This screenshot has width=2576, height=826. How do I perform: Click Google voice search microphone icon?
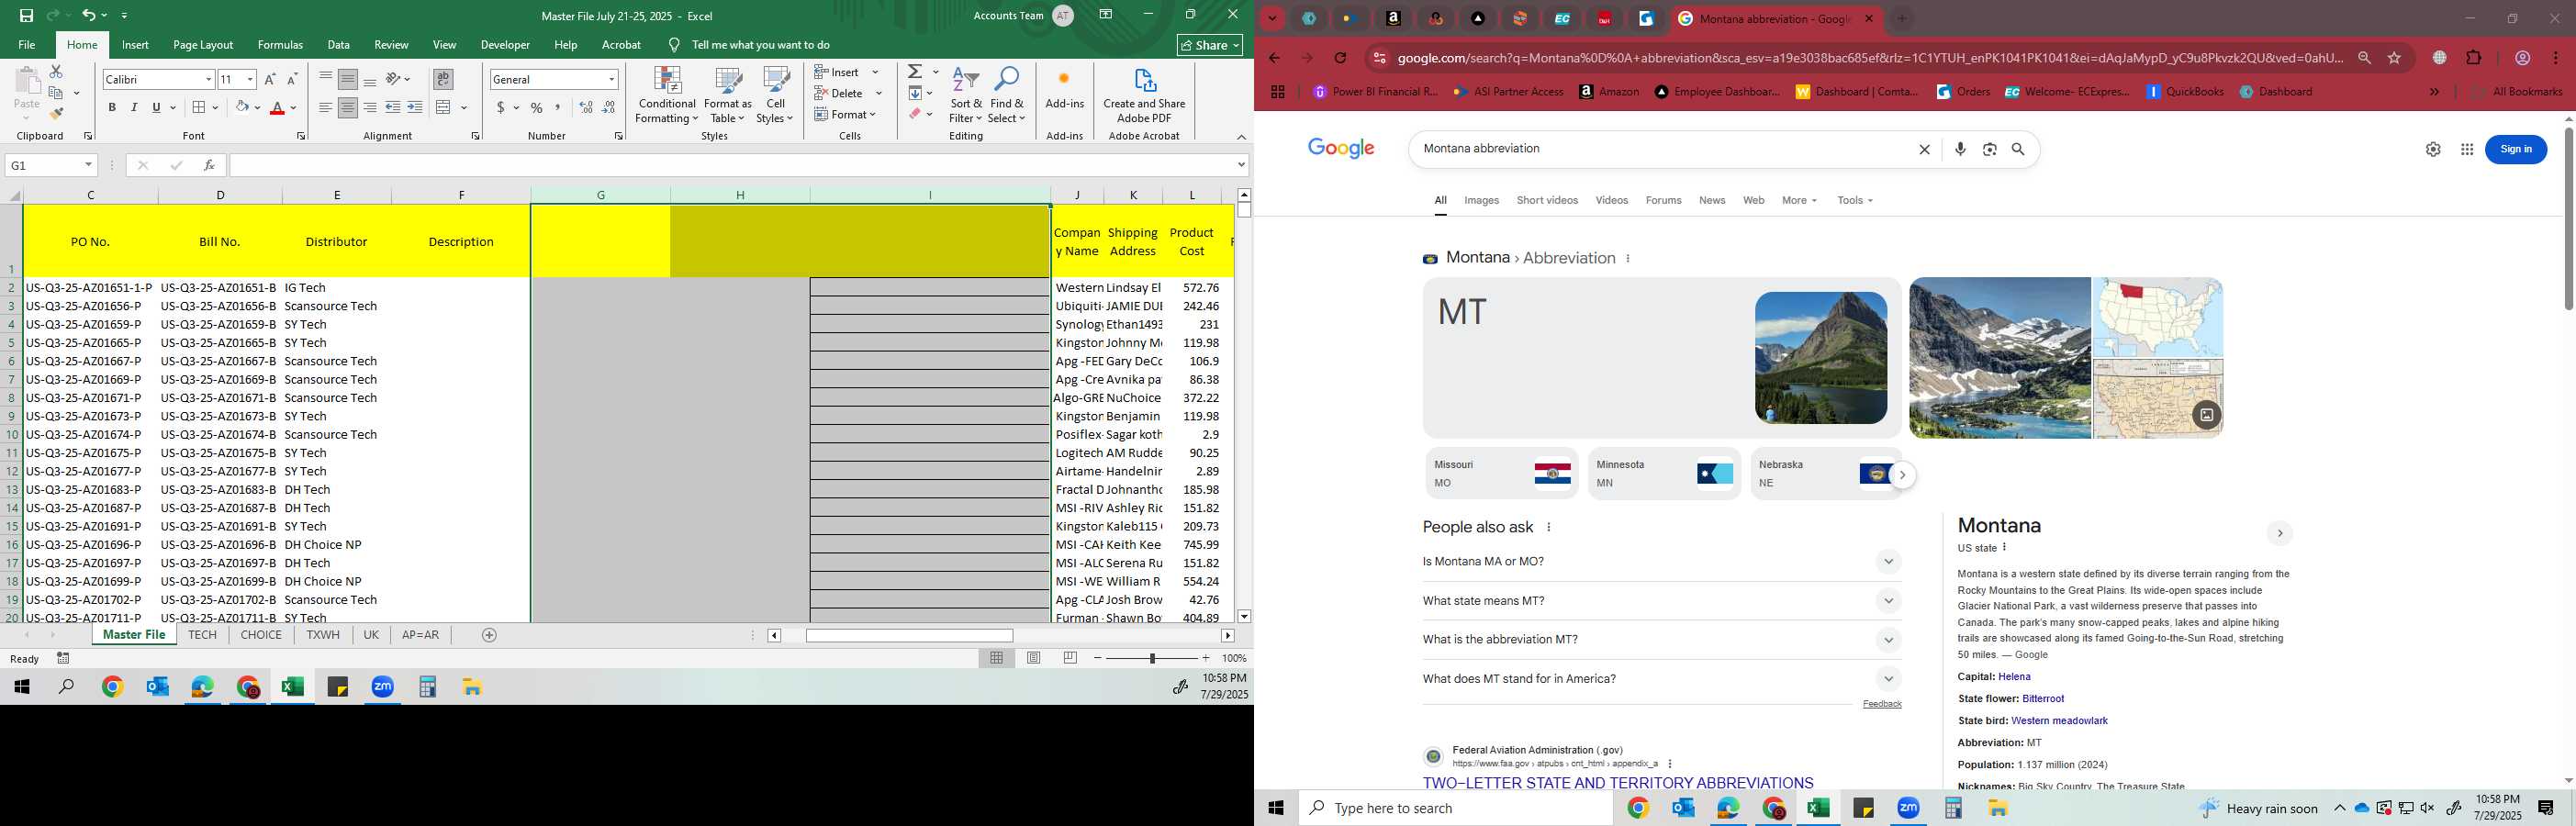point(1960,149)
